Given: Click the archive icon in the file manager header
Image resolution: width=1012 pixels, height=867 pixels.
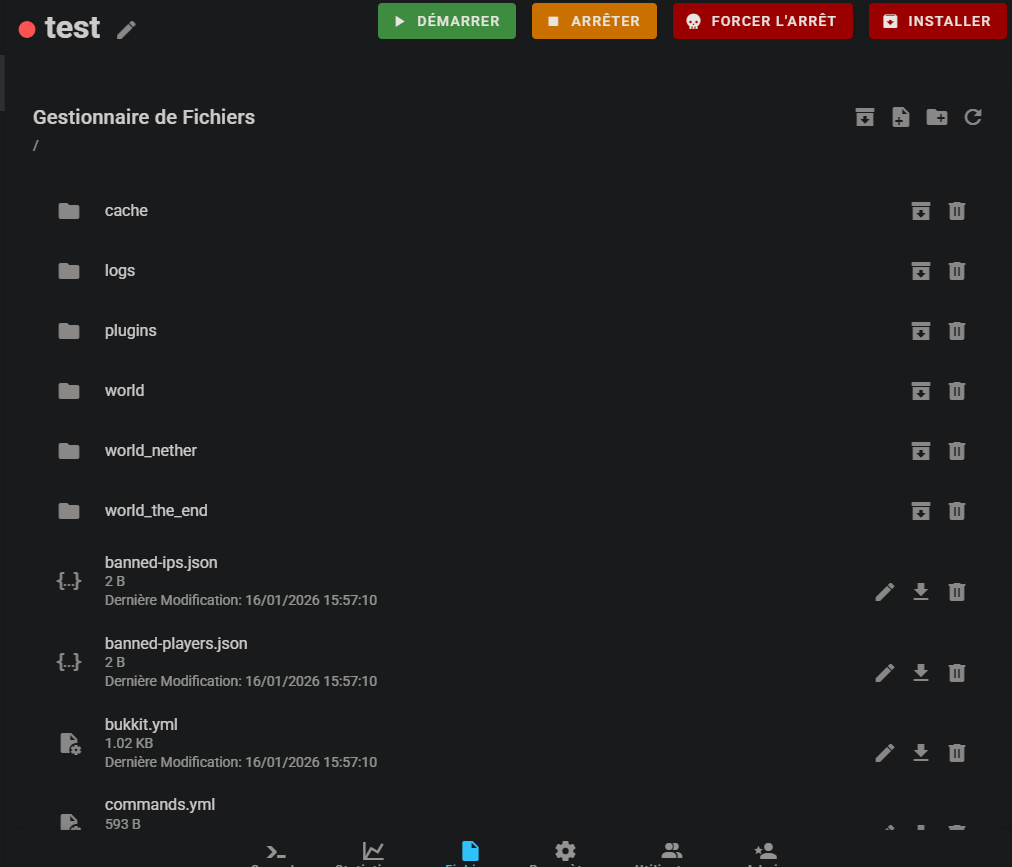Looking at the screenshot, I should tap(865, 117).
